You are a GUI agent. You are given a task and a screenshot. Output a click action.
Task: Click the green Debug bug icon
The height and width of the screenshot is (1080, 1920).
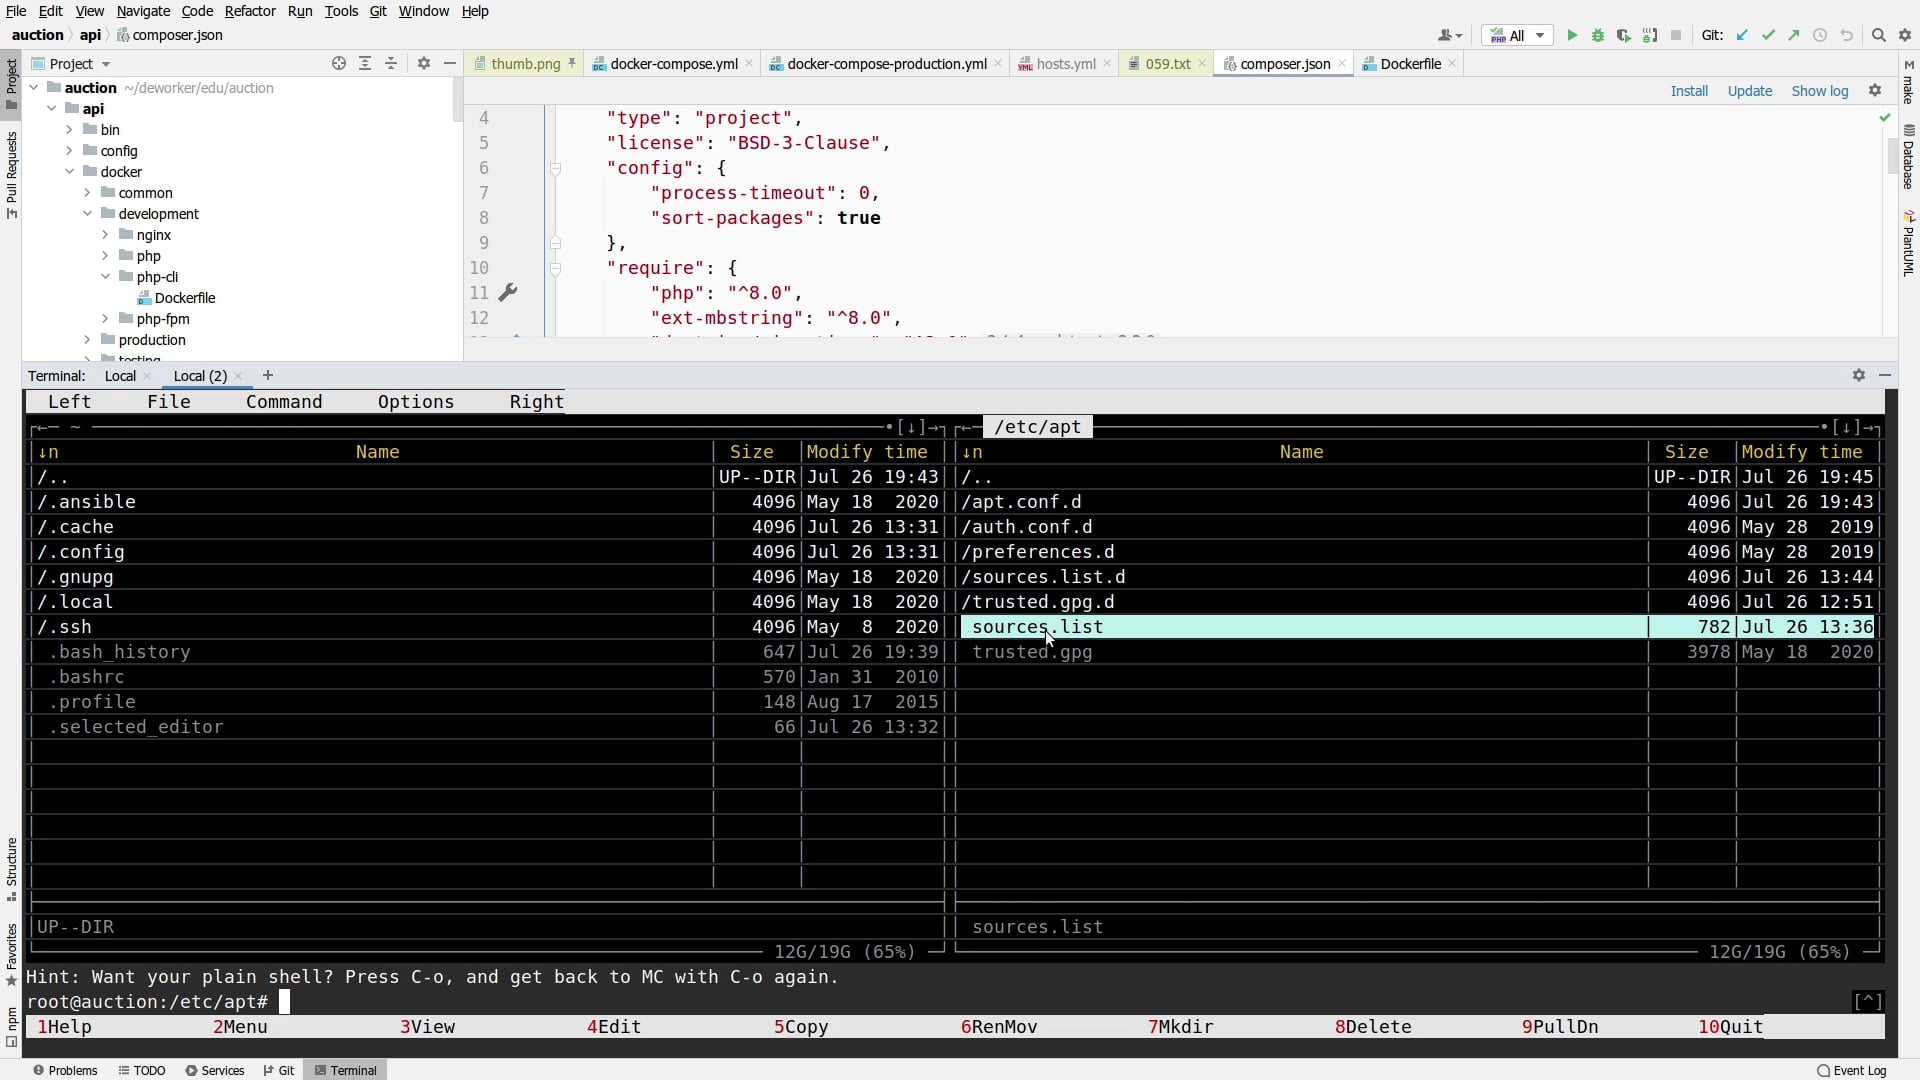click(1598, 36)
